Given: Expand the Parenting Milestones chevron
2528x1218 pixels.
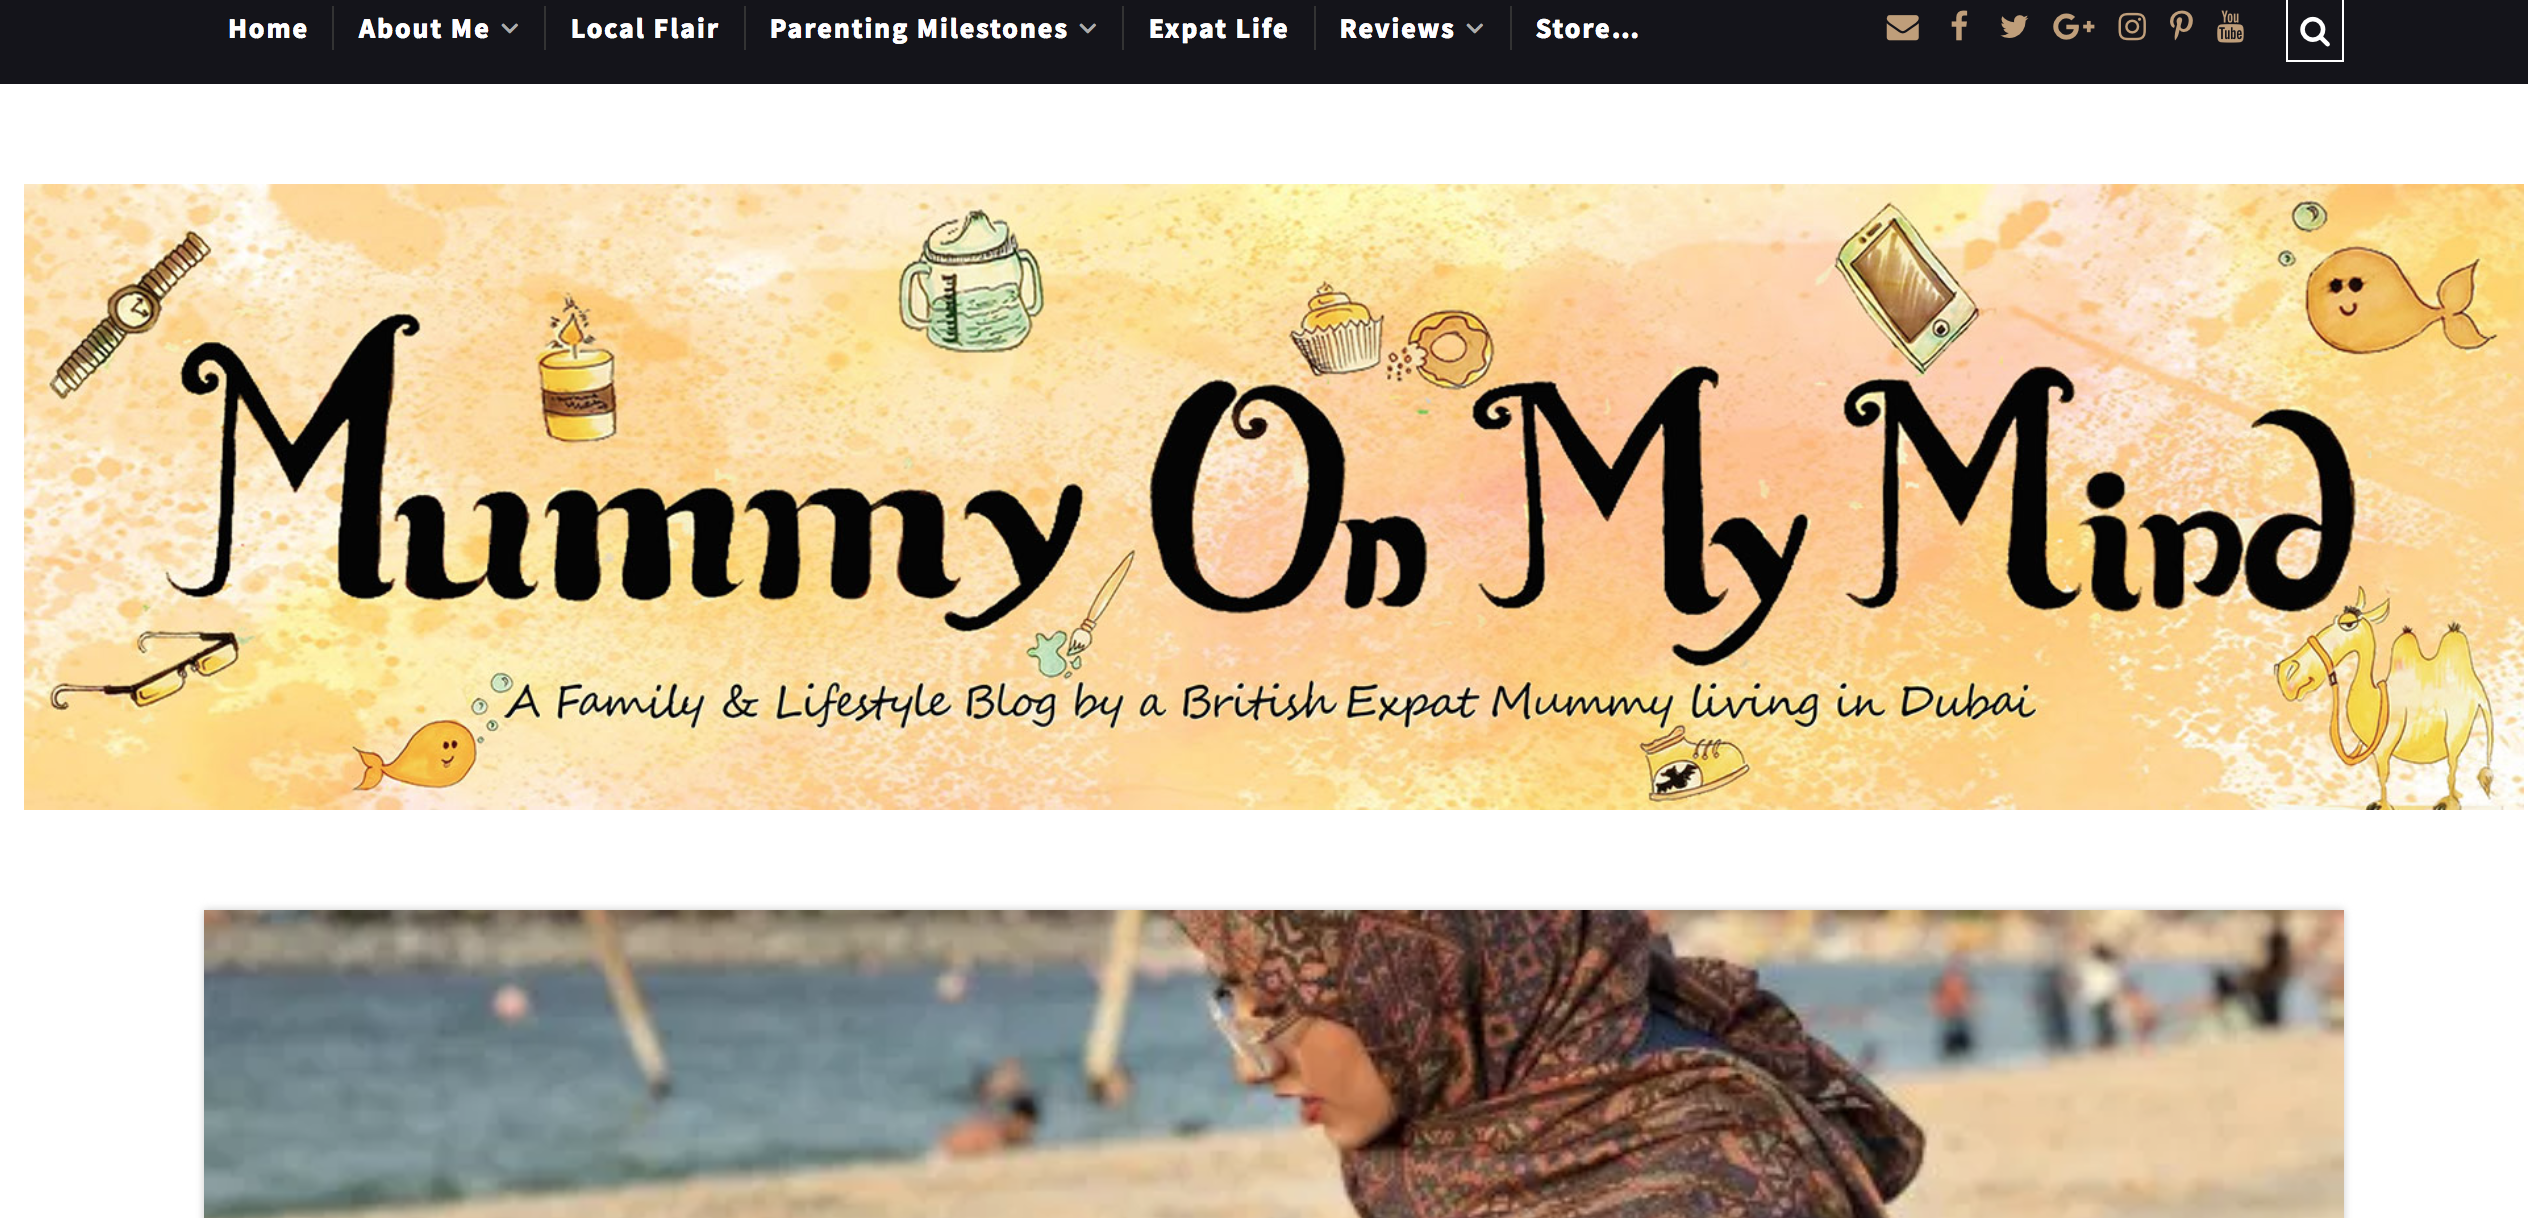Looking at the screenshot, I should pyautogui.click(x=1088, y=29).
